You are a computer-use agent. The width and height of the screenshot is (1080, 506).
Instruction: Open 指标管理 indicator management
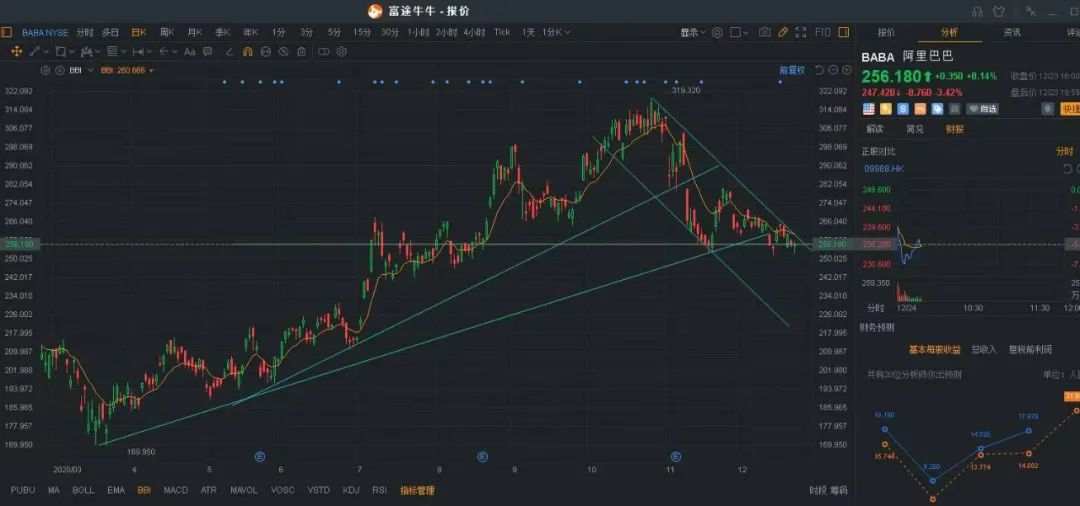[417, 490]
